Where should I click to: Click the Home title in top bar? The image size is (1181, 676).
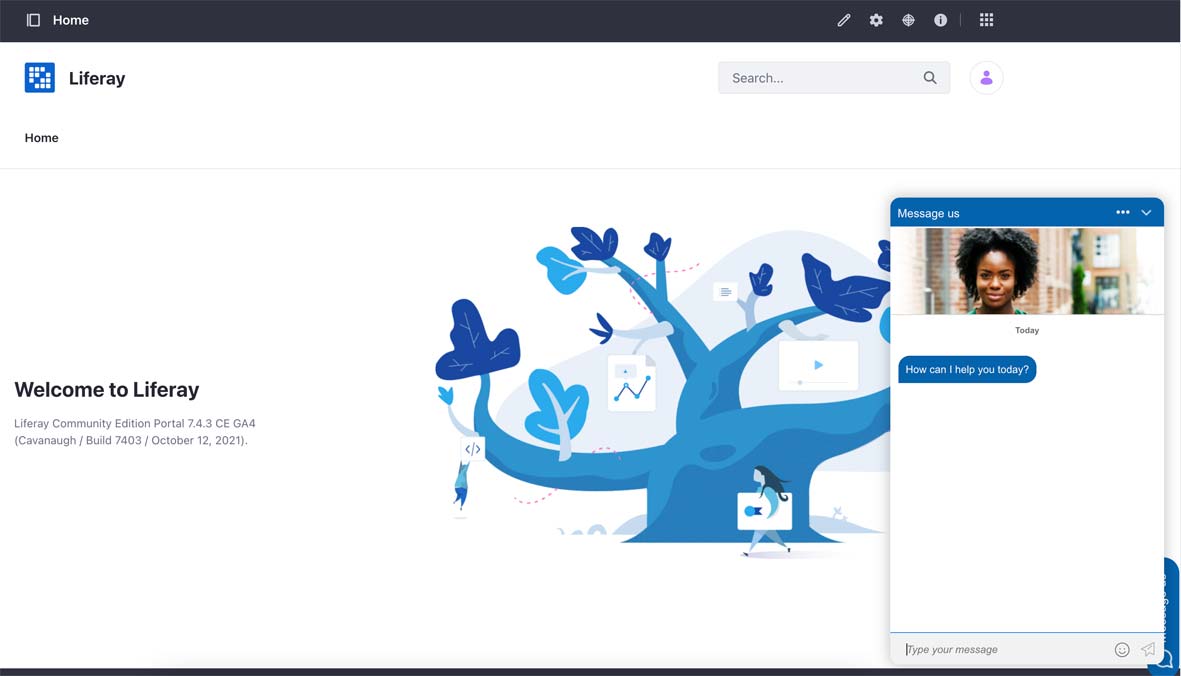coord(71,20)
